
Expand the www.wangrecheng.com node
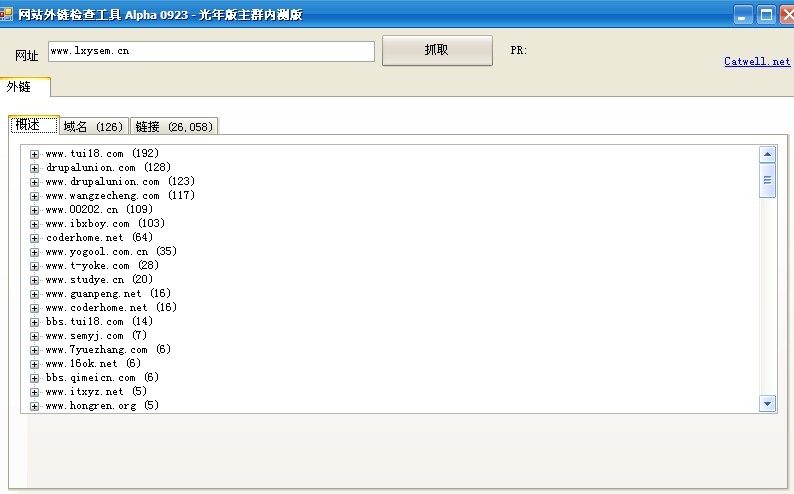[x=35, y=196]
